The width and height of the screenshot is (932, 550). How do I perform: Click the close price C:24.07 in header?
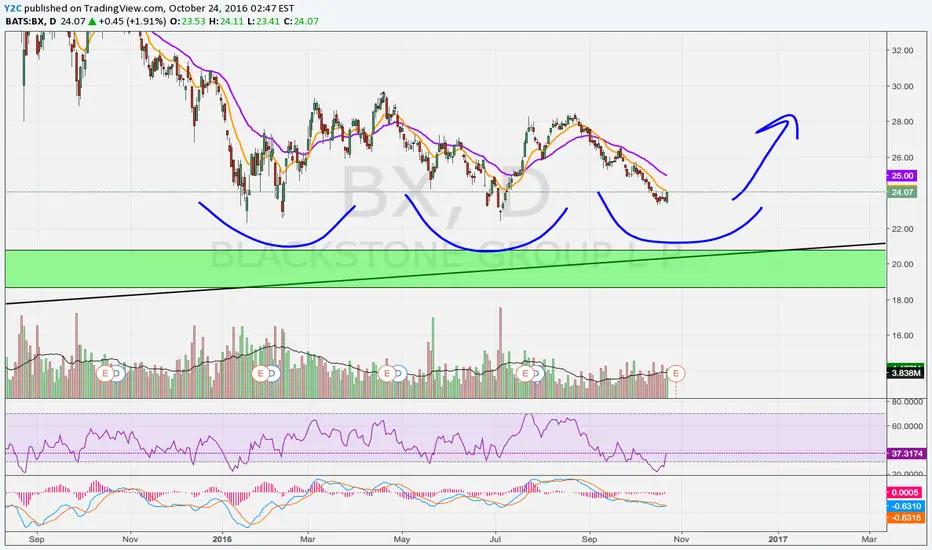click(x=301, y=21)
